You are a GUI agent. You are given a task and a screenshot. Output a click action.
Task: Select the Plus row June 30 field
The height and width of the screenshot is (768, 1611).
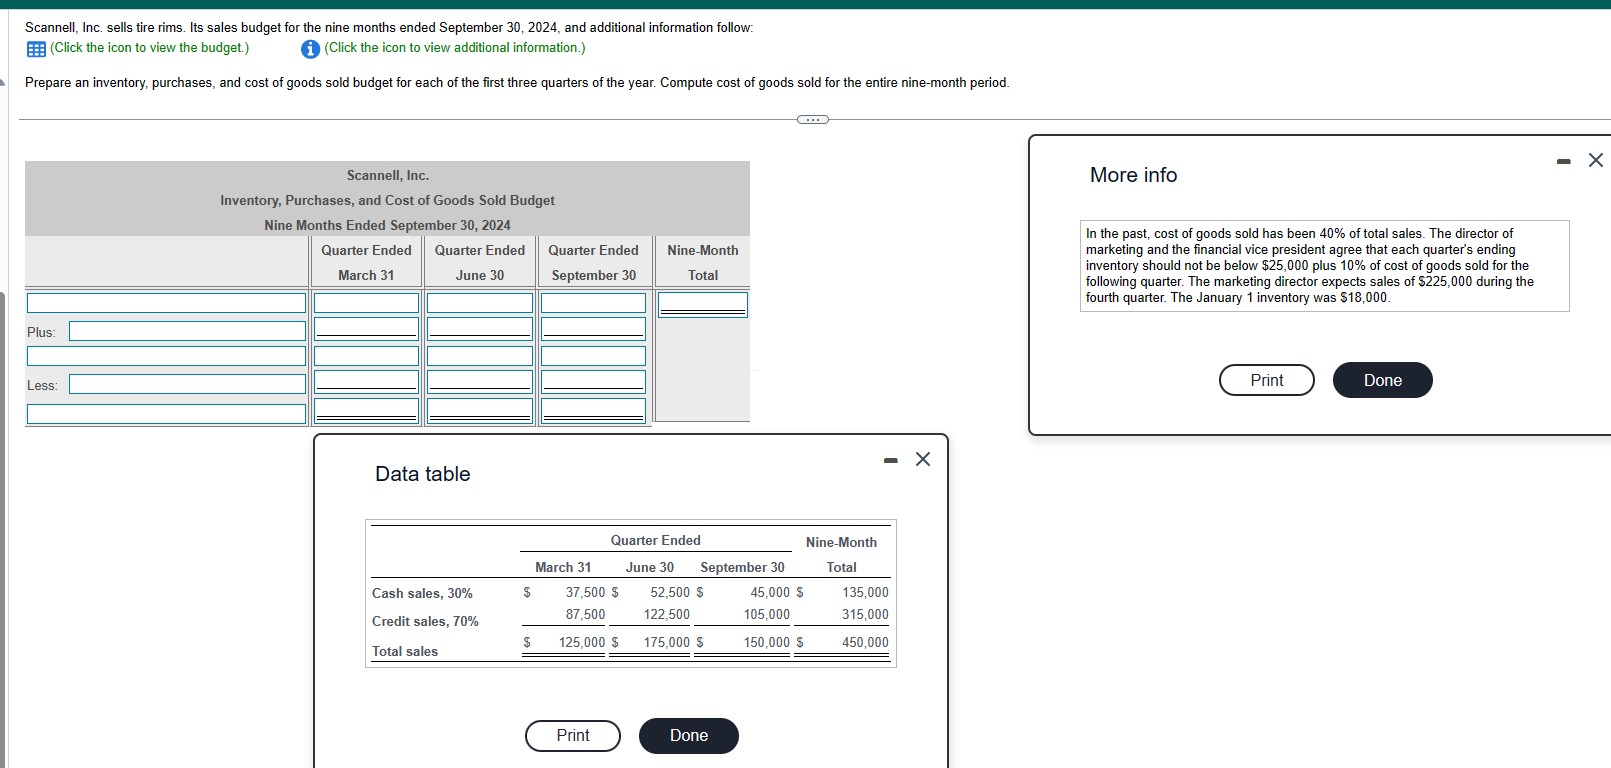pyautogui.click(x=480, y=329)
